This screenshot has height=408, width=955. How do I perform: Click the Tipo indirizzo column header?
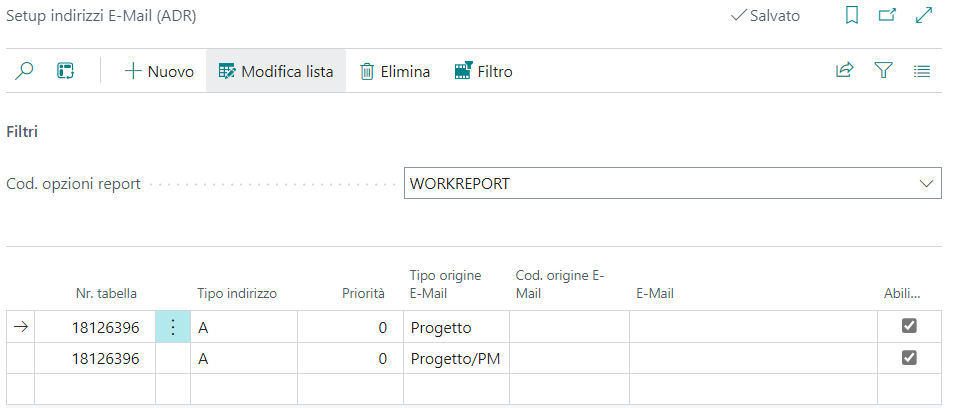coord(237,294)
